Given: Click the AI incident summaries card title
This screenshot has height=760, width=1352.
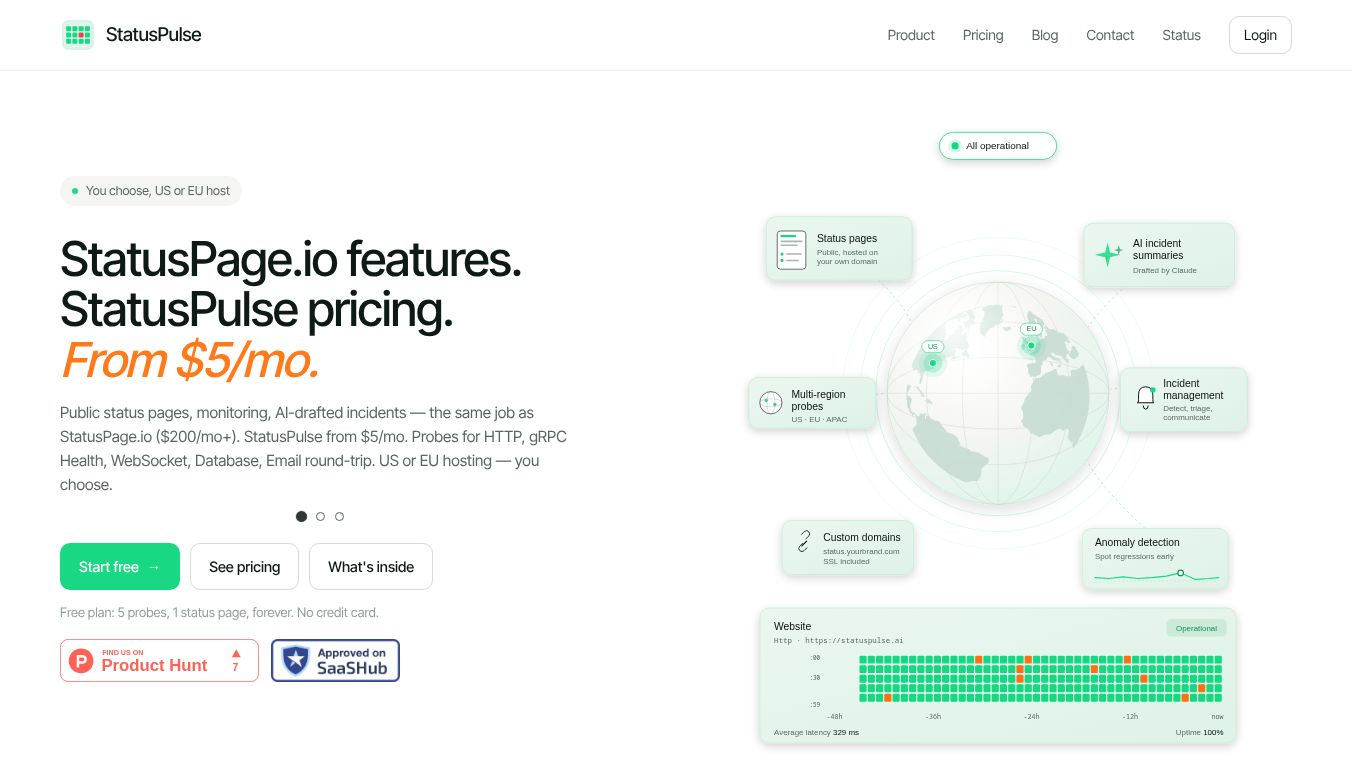Looking at the screenshot, I should (x=1158, y=249).
